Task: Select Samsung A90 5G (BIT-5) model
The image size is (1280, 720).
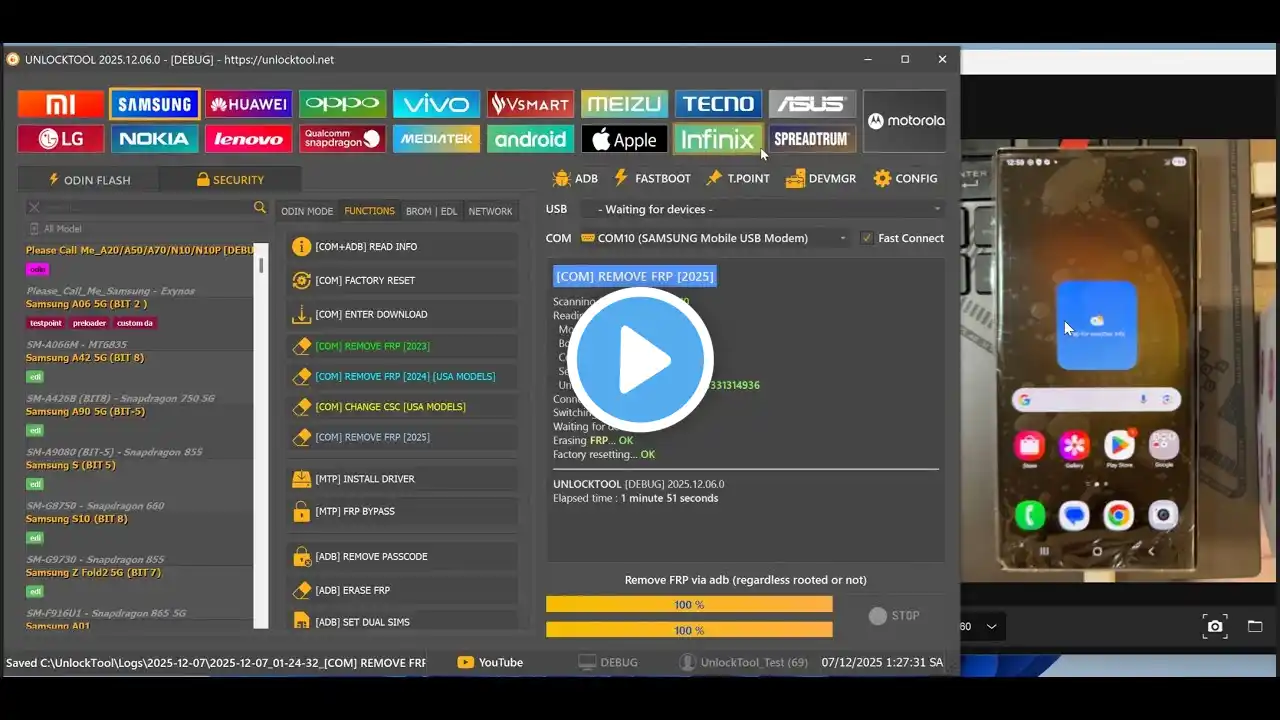Action: tap(85, 412)
